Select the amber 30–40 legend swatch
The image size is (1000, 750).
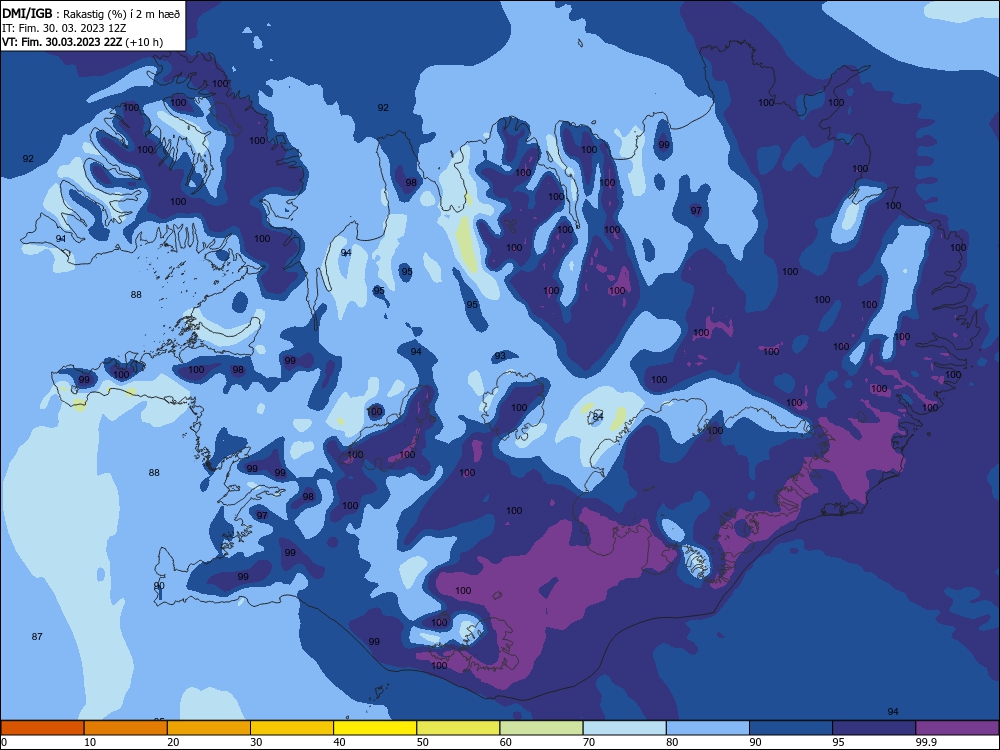pyautogui.click(x=292, y=728)
